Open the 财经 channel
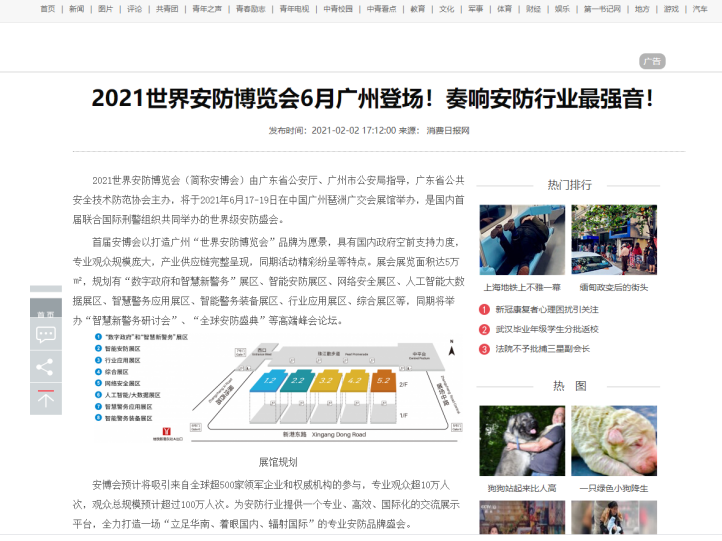Viewport: 722px width, 541px height. click(x=534, y=9)
